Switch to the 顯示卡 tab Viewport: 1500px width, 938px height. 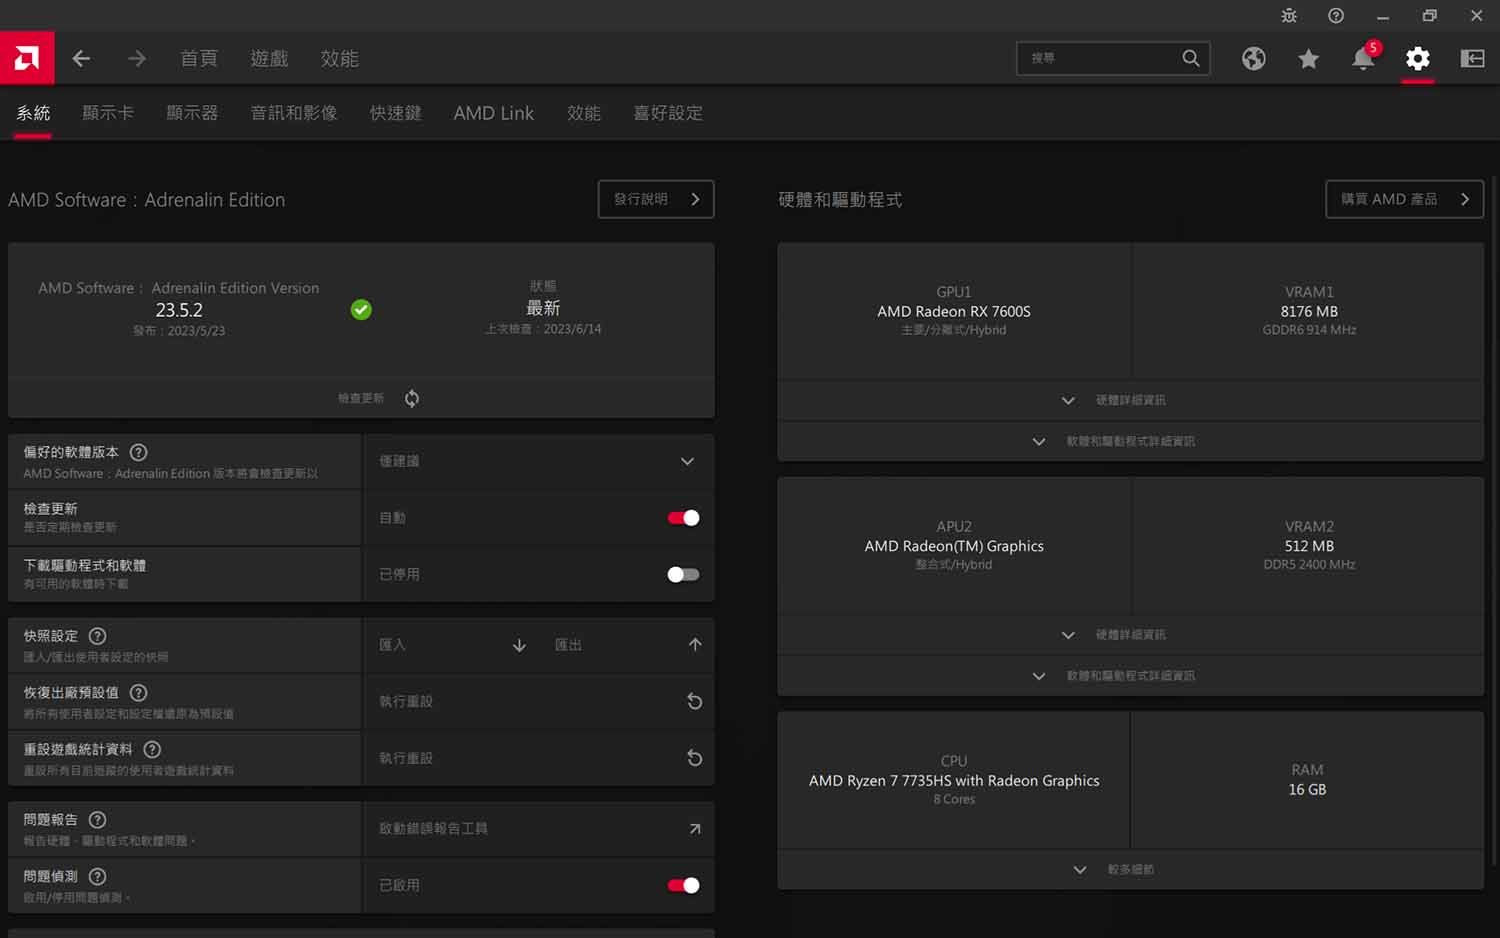tap(108, 113)
